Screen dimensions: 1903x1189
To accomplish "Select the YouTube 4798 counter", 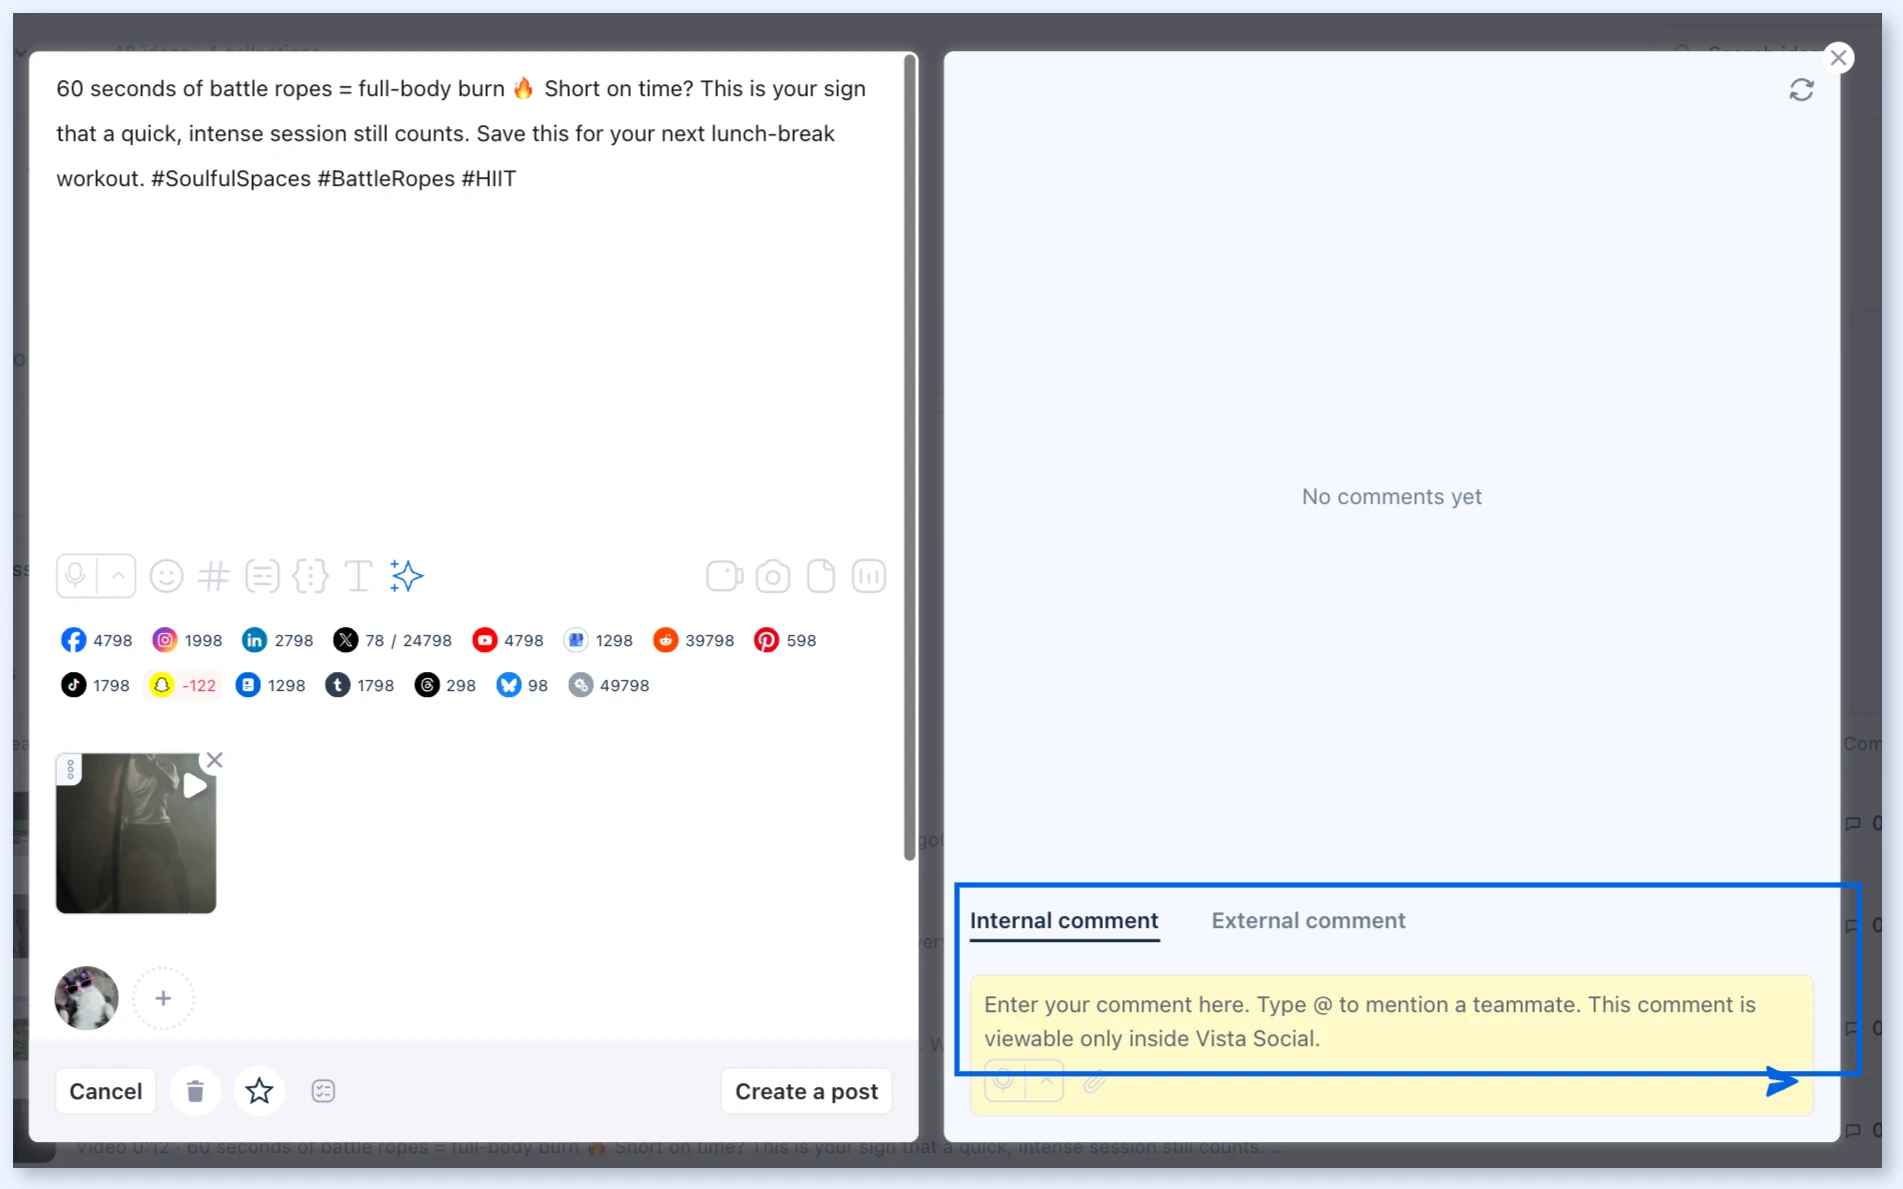I will [x=508, y=640].
